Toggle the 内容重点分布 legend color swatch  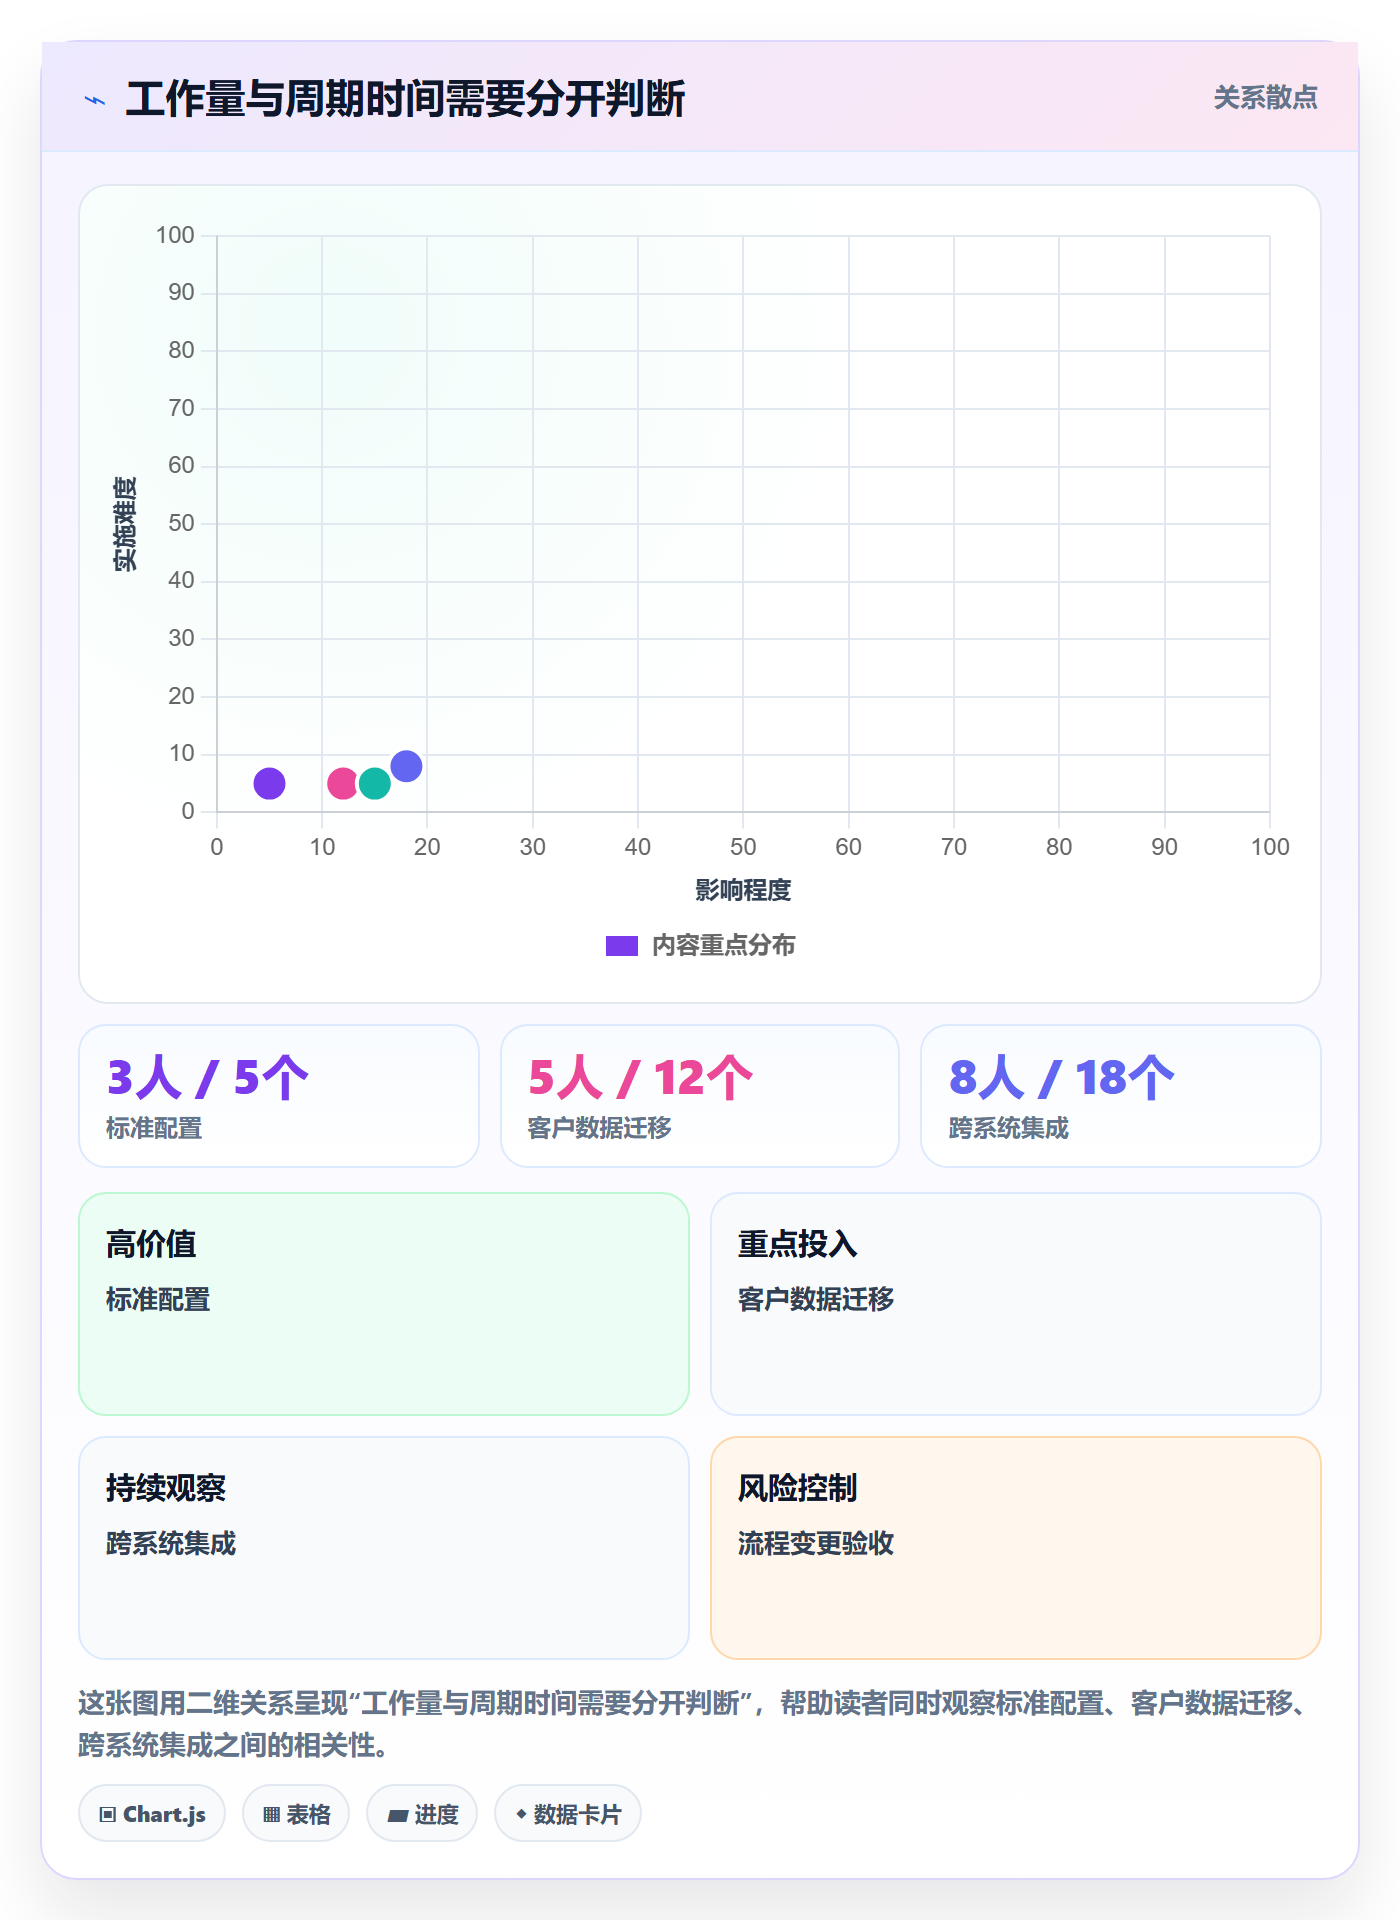coord(621,946)
